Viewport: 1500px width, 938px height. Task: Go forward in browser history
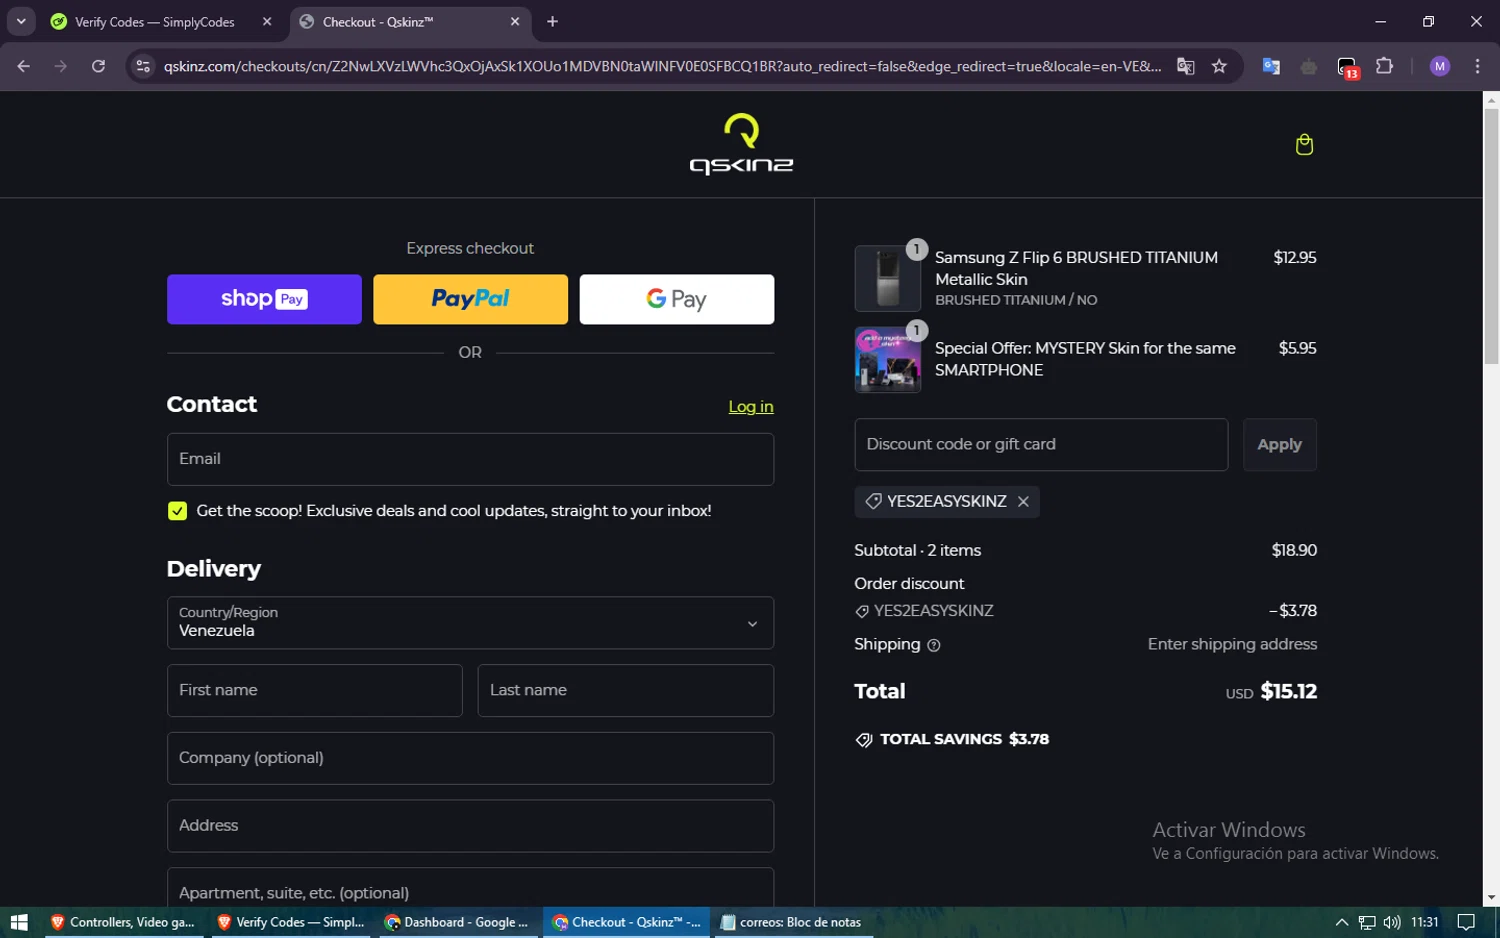(x=61, y=66)
